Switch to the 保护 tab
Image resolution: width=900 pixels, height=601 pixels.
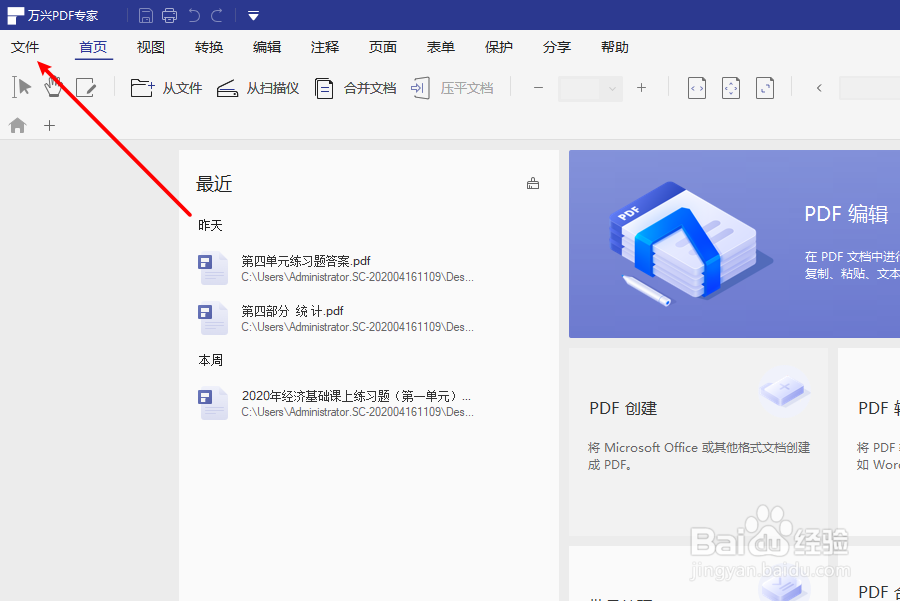click(x=499, y=47)
